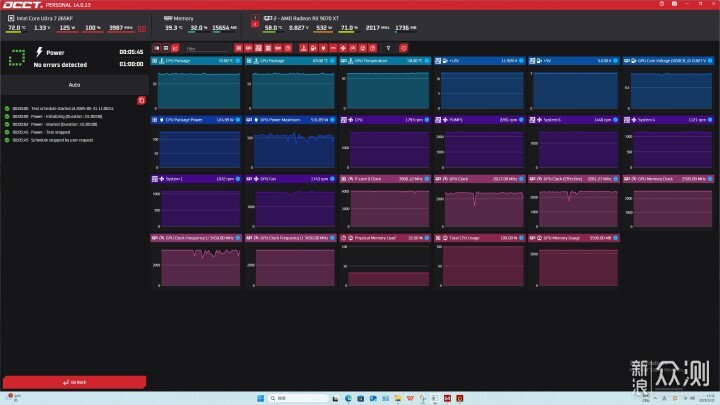The height and width of the screenshot is (405, 720).
Task: Switch to the table view icon
Action: tap(166, 48)
